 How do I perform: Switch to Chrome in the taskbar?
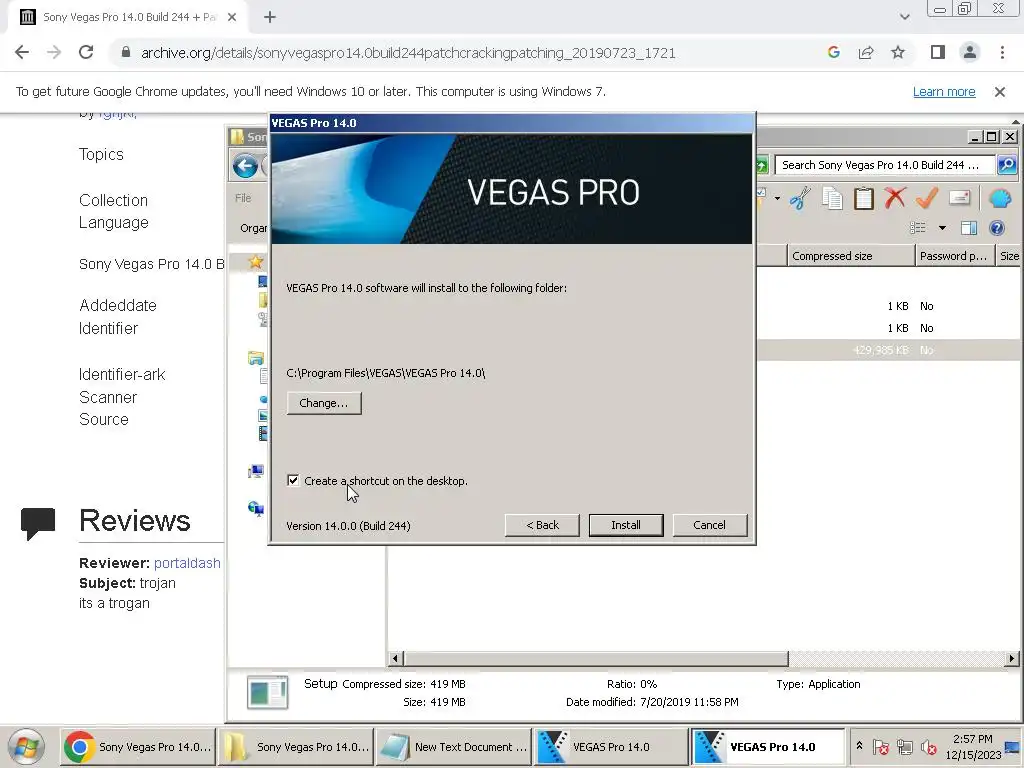pos(138,746)
